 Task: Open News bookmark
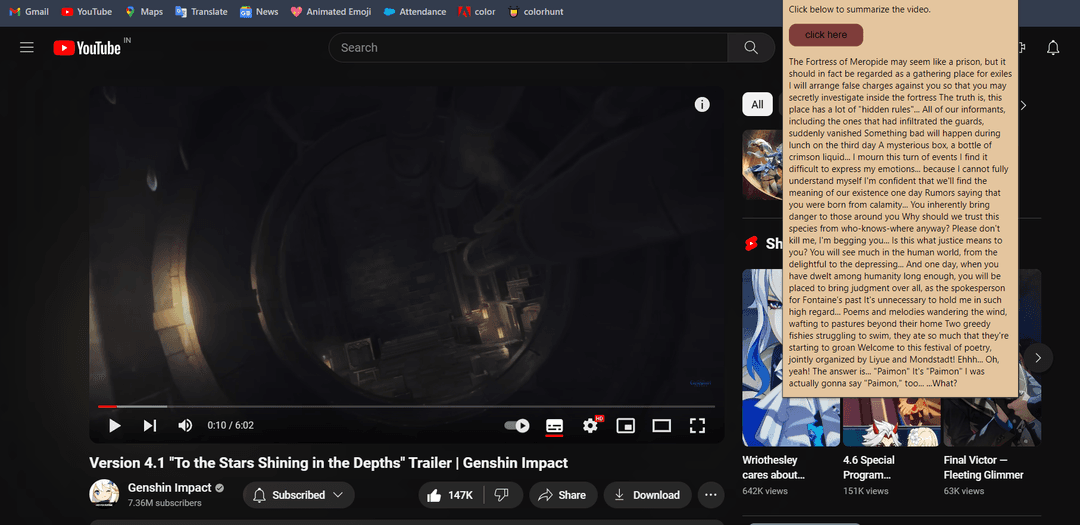click(x=259, y=12)
